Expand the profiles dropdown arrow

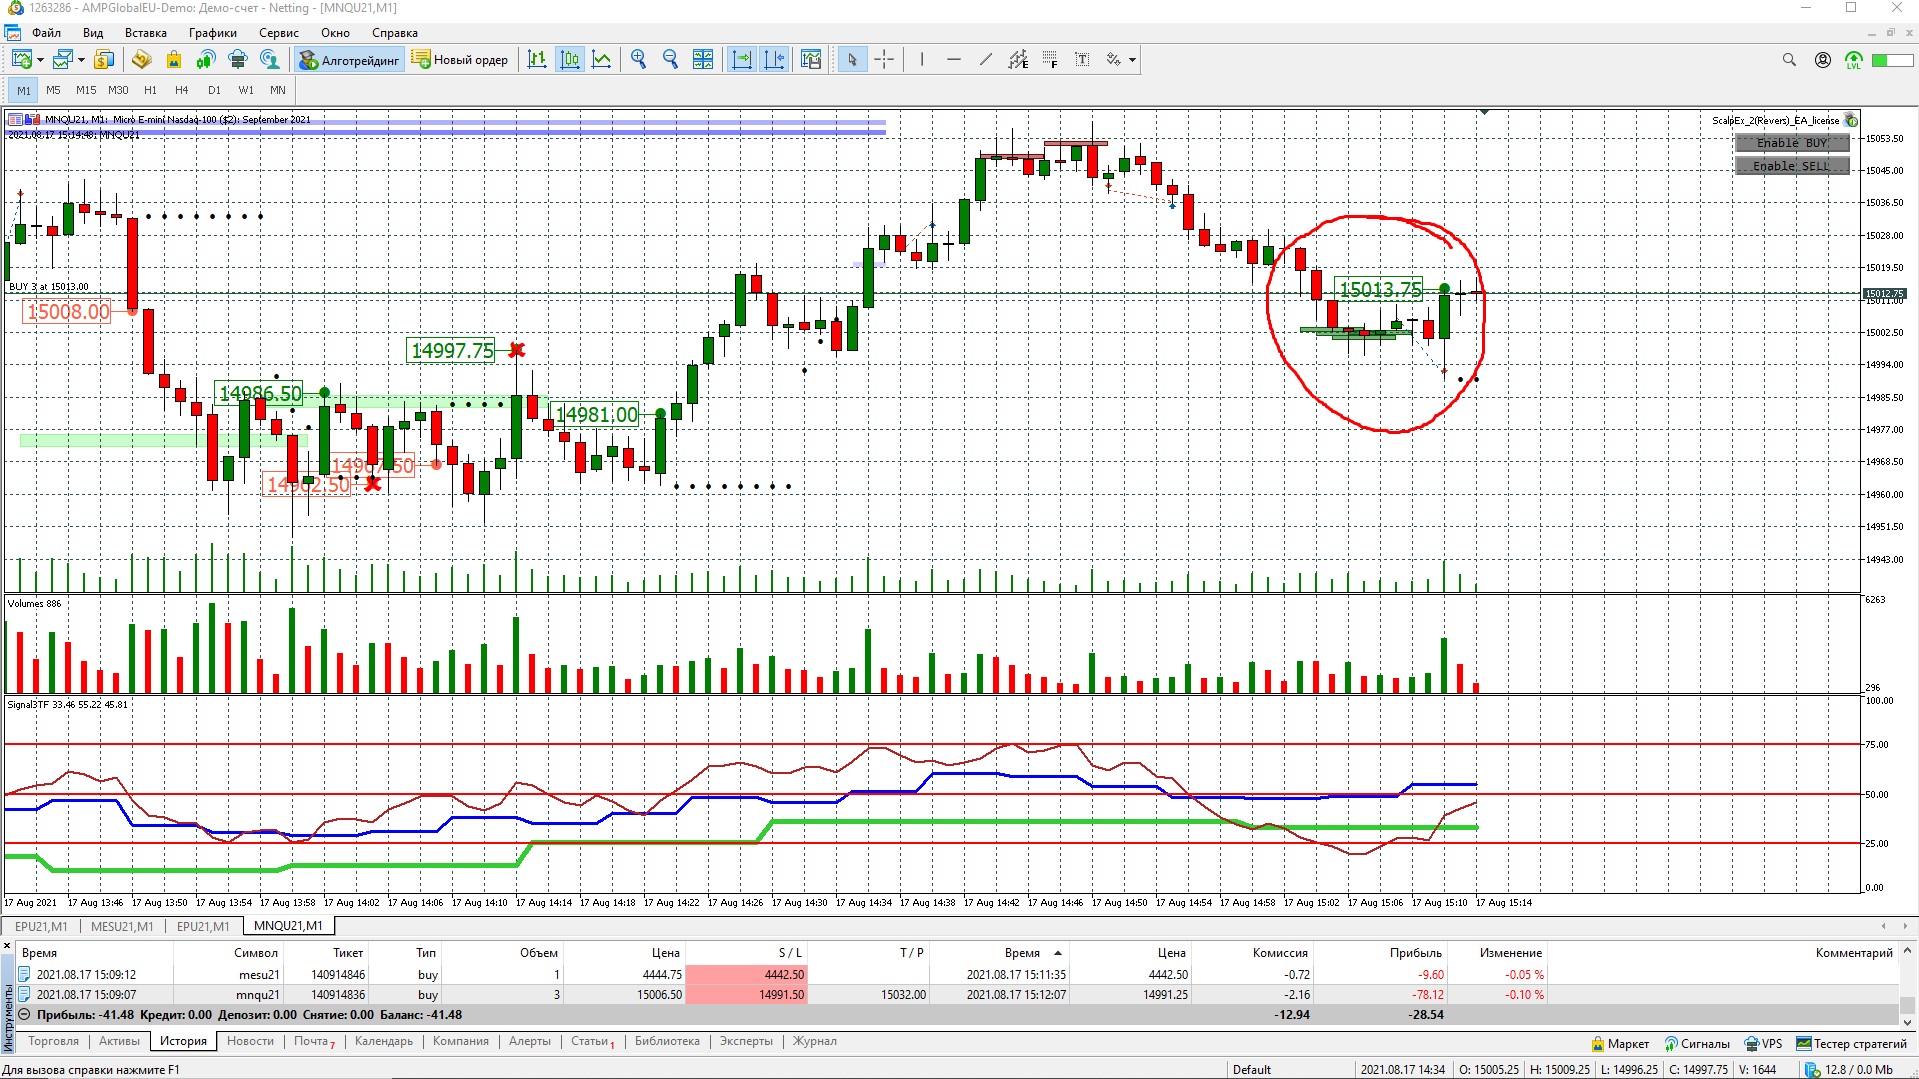tap(81, 60)
